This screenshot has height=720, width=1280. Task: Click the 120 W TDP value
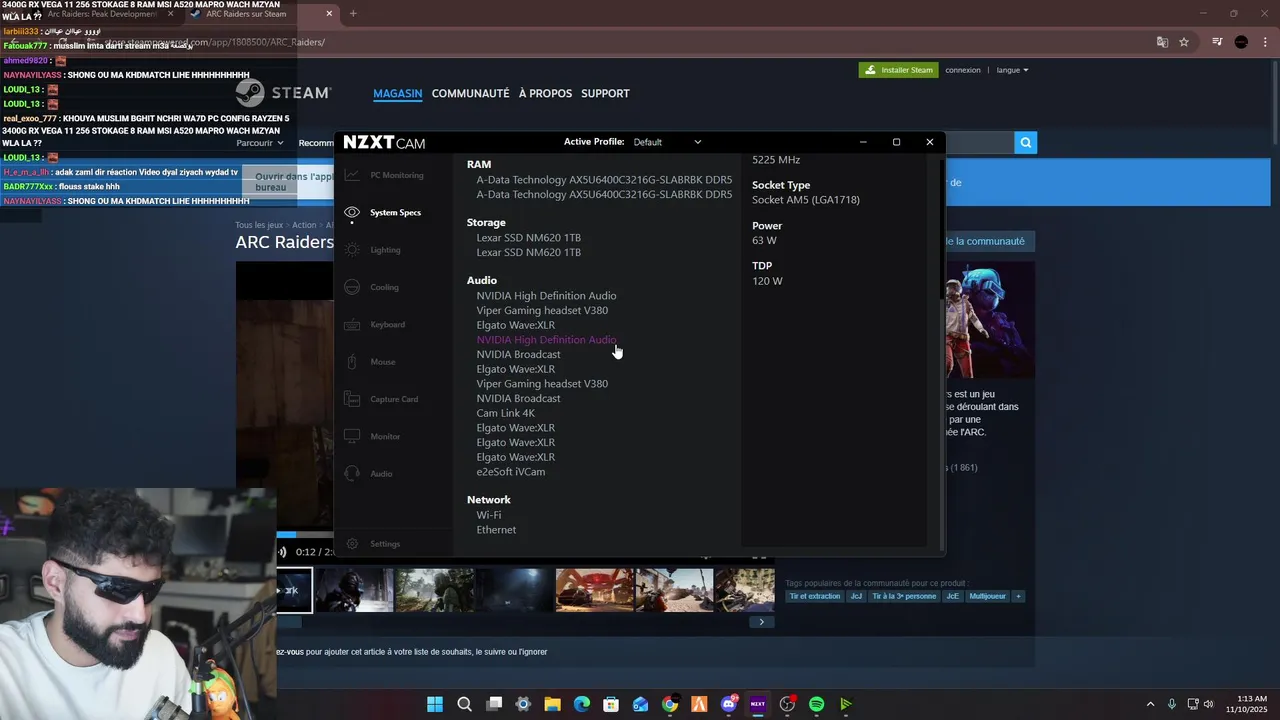pos(767,281)
